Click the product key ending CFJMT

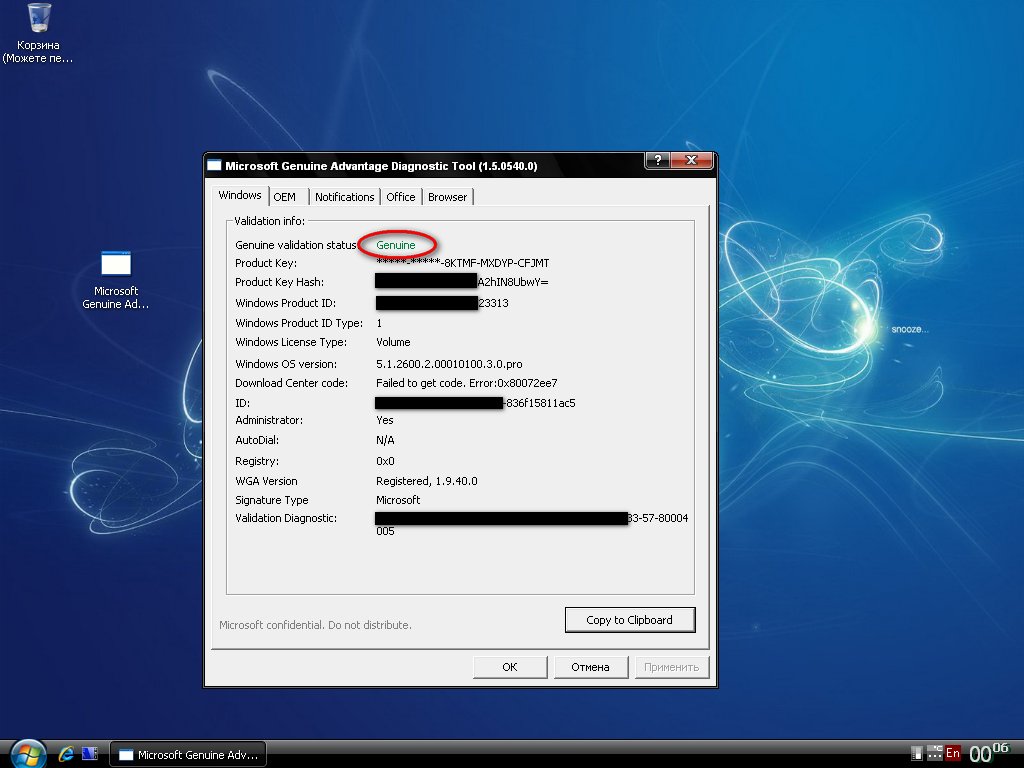462,263
